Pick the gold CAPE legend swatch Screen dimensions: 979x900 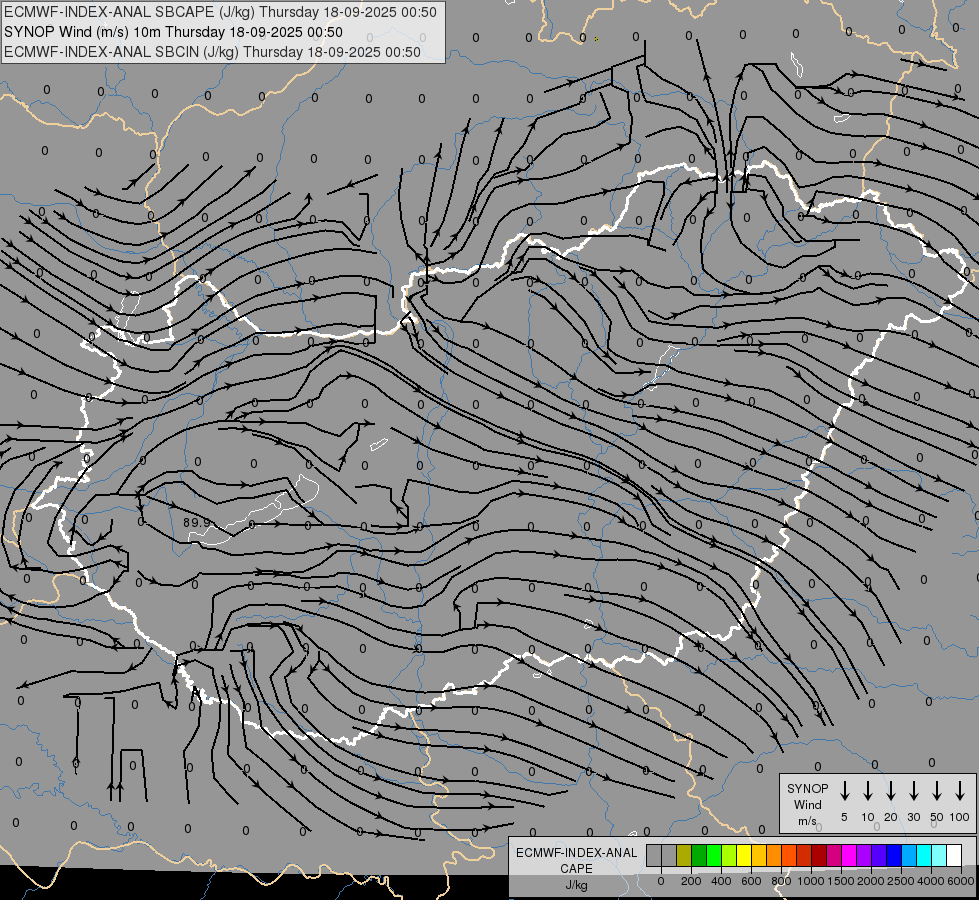coord(759,855)
